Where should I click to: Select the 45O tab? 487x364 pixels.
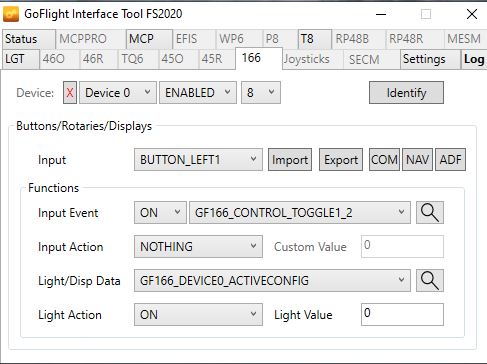(178, 59)
